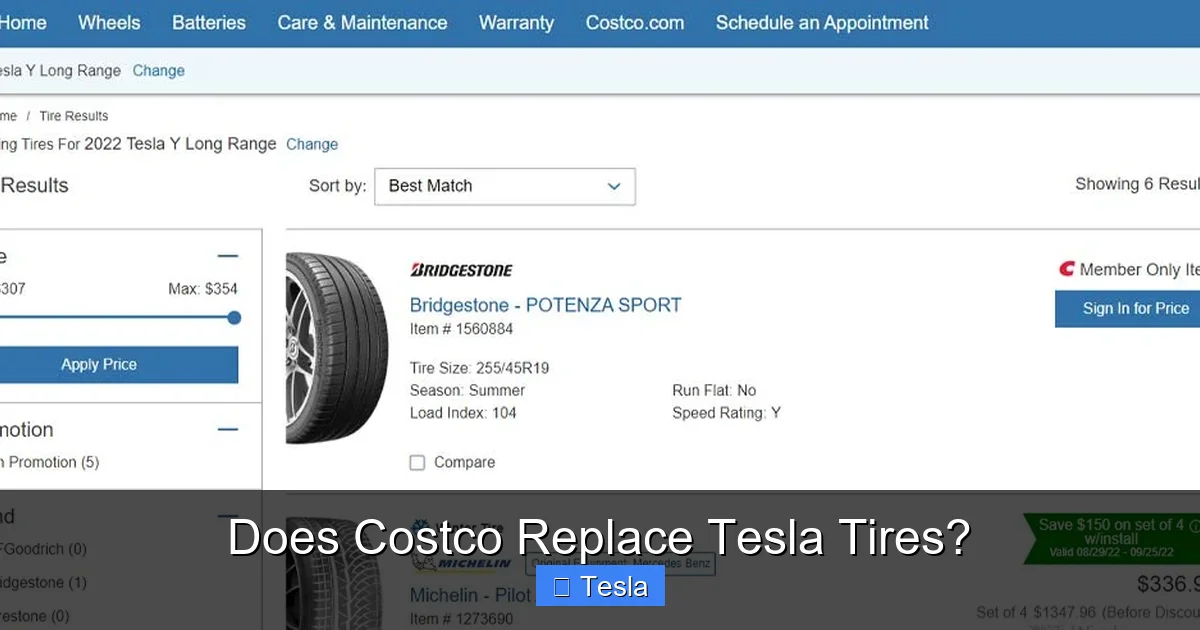This screenshot has height=630, width=1200.
Task: Collapse the Promotion filter section
Action: 227,429
